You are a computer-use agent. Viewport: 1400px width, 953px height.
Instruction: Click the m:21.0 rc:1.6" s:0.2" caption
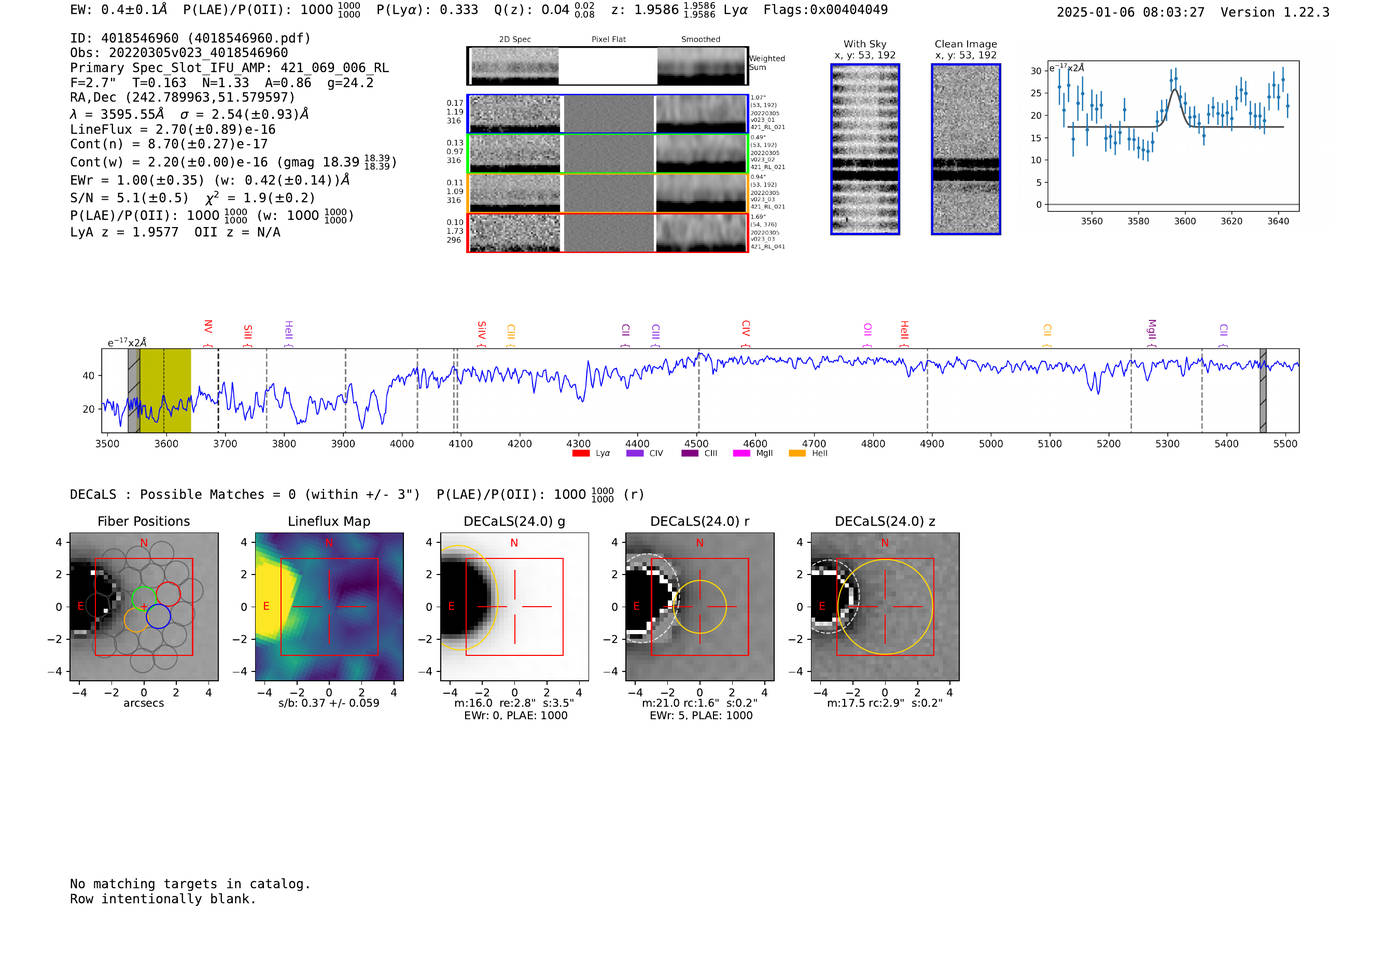click(x=700, y=703)
